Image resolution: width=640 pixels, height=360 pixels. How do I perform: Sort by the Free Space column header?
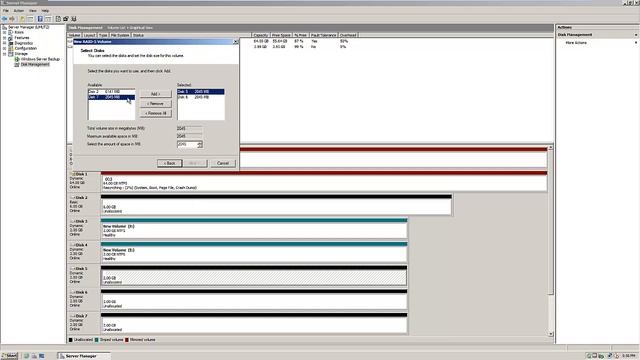point(281,35)
